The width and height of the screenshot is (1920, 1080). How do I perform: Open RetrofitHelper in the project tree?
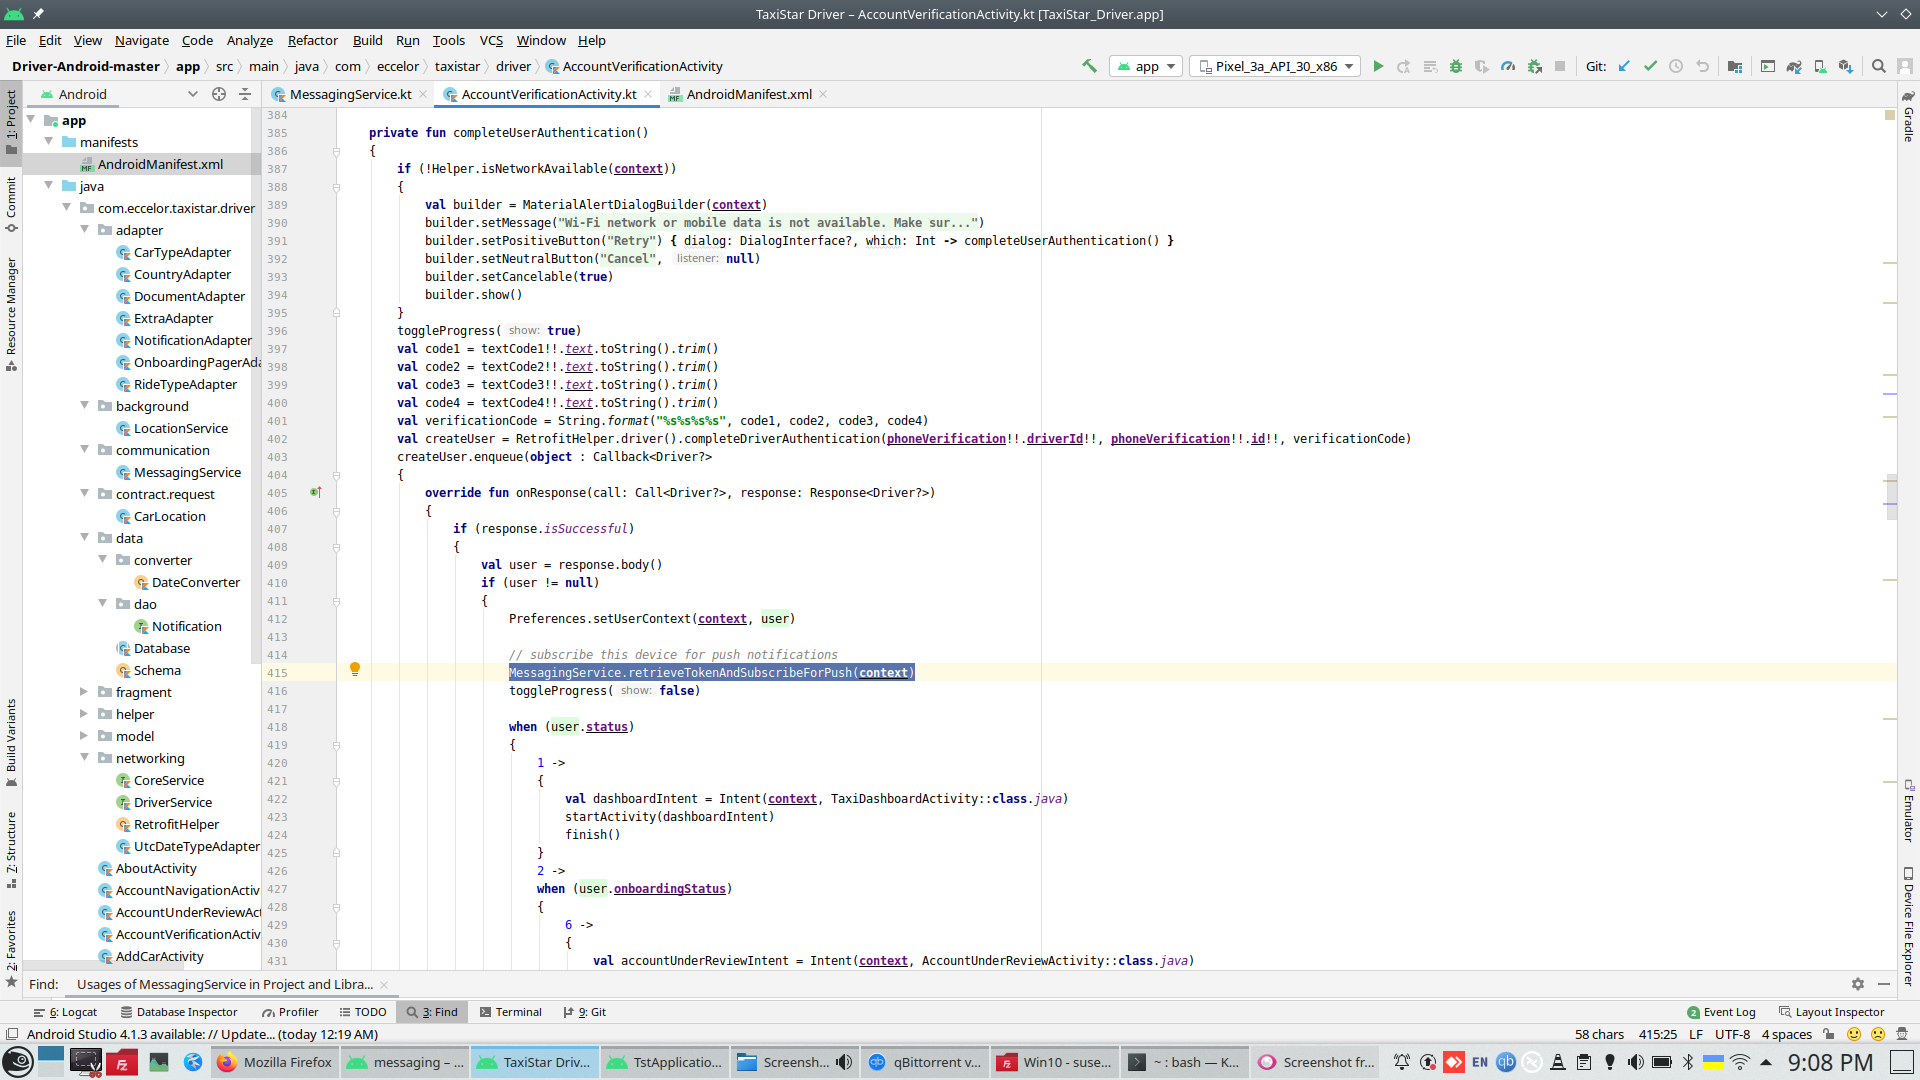point(176,824)
